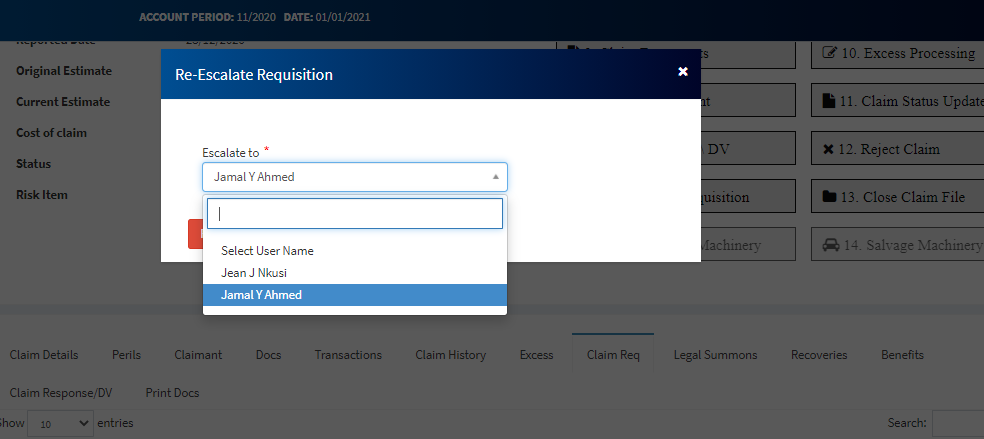Click the Reject Claim X icon
This screenshot has width=984, height=439.
pyautogui.click(x=828, y=149)
